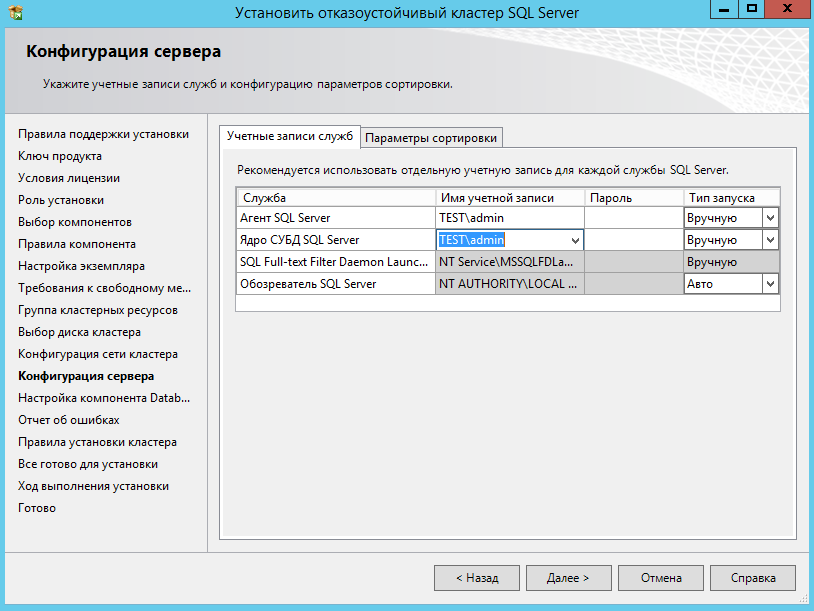
Task: Go to Конфигурация сети кластера step
Action: tap(98, 354)
